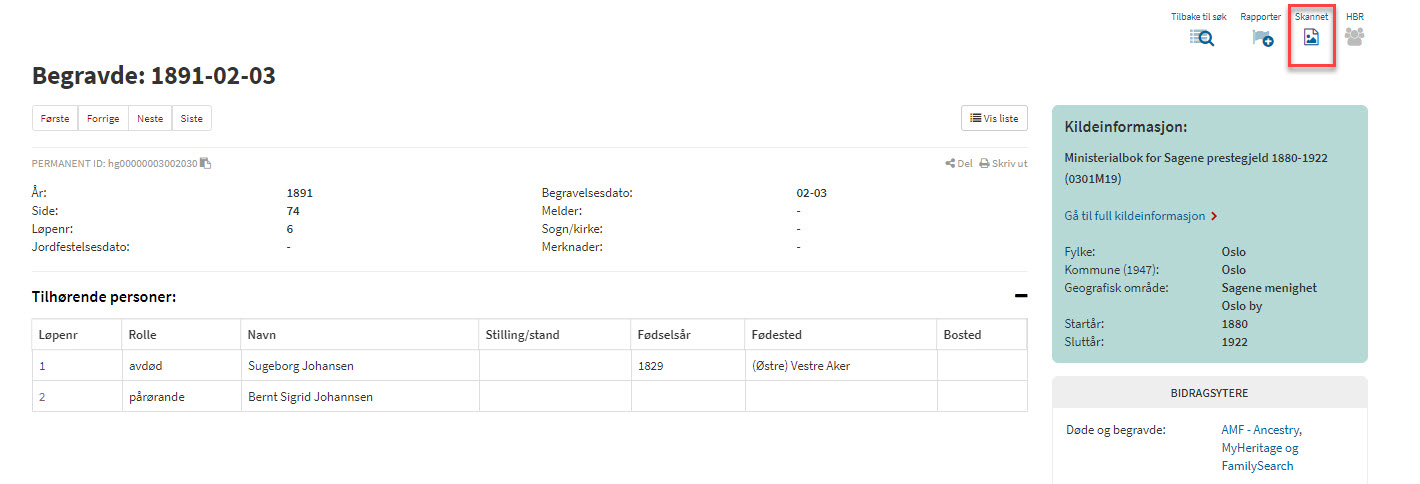This screenshot has width=1420, height=484.
Task: Open the FamilySearch contributor link
Action: 1257,466
